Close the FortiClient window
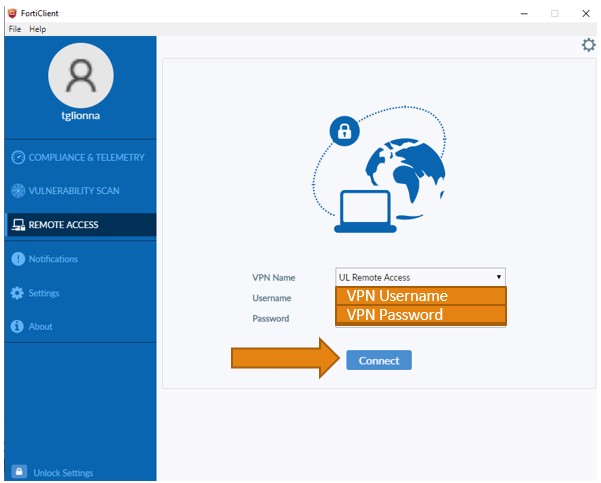 586,13
